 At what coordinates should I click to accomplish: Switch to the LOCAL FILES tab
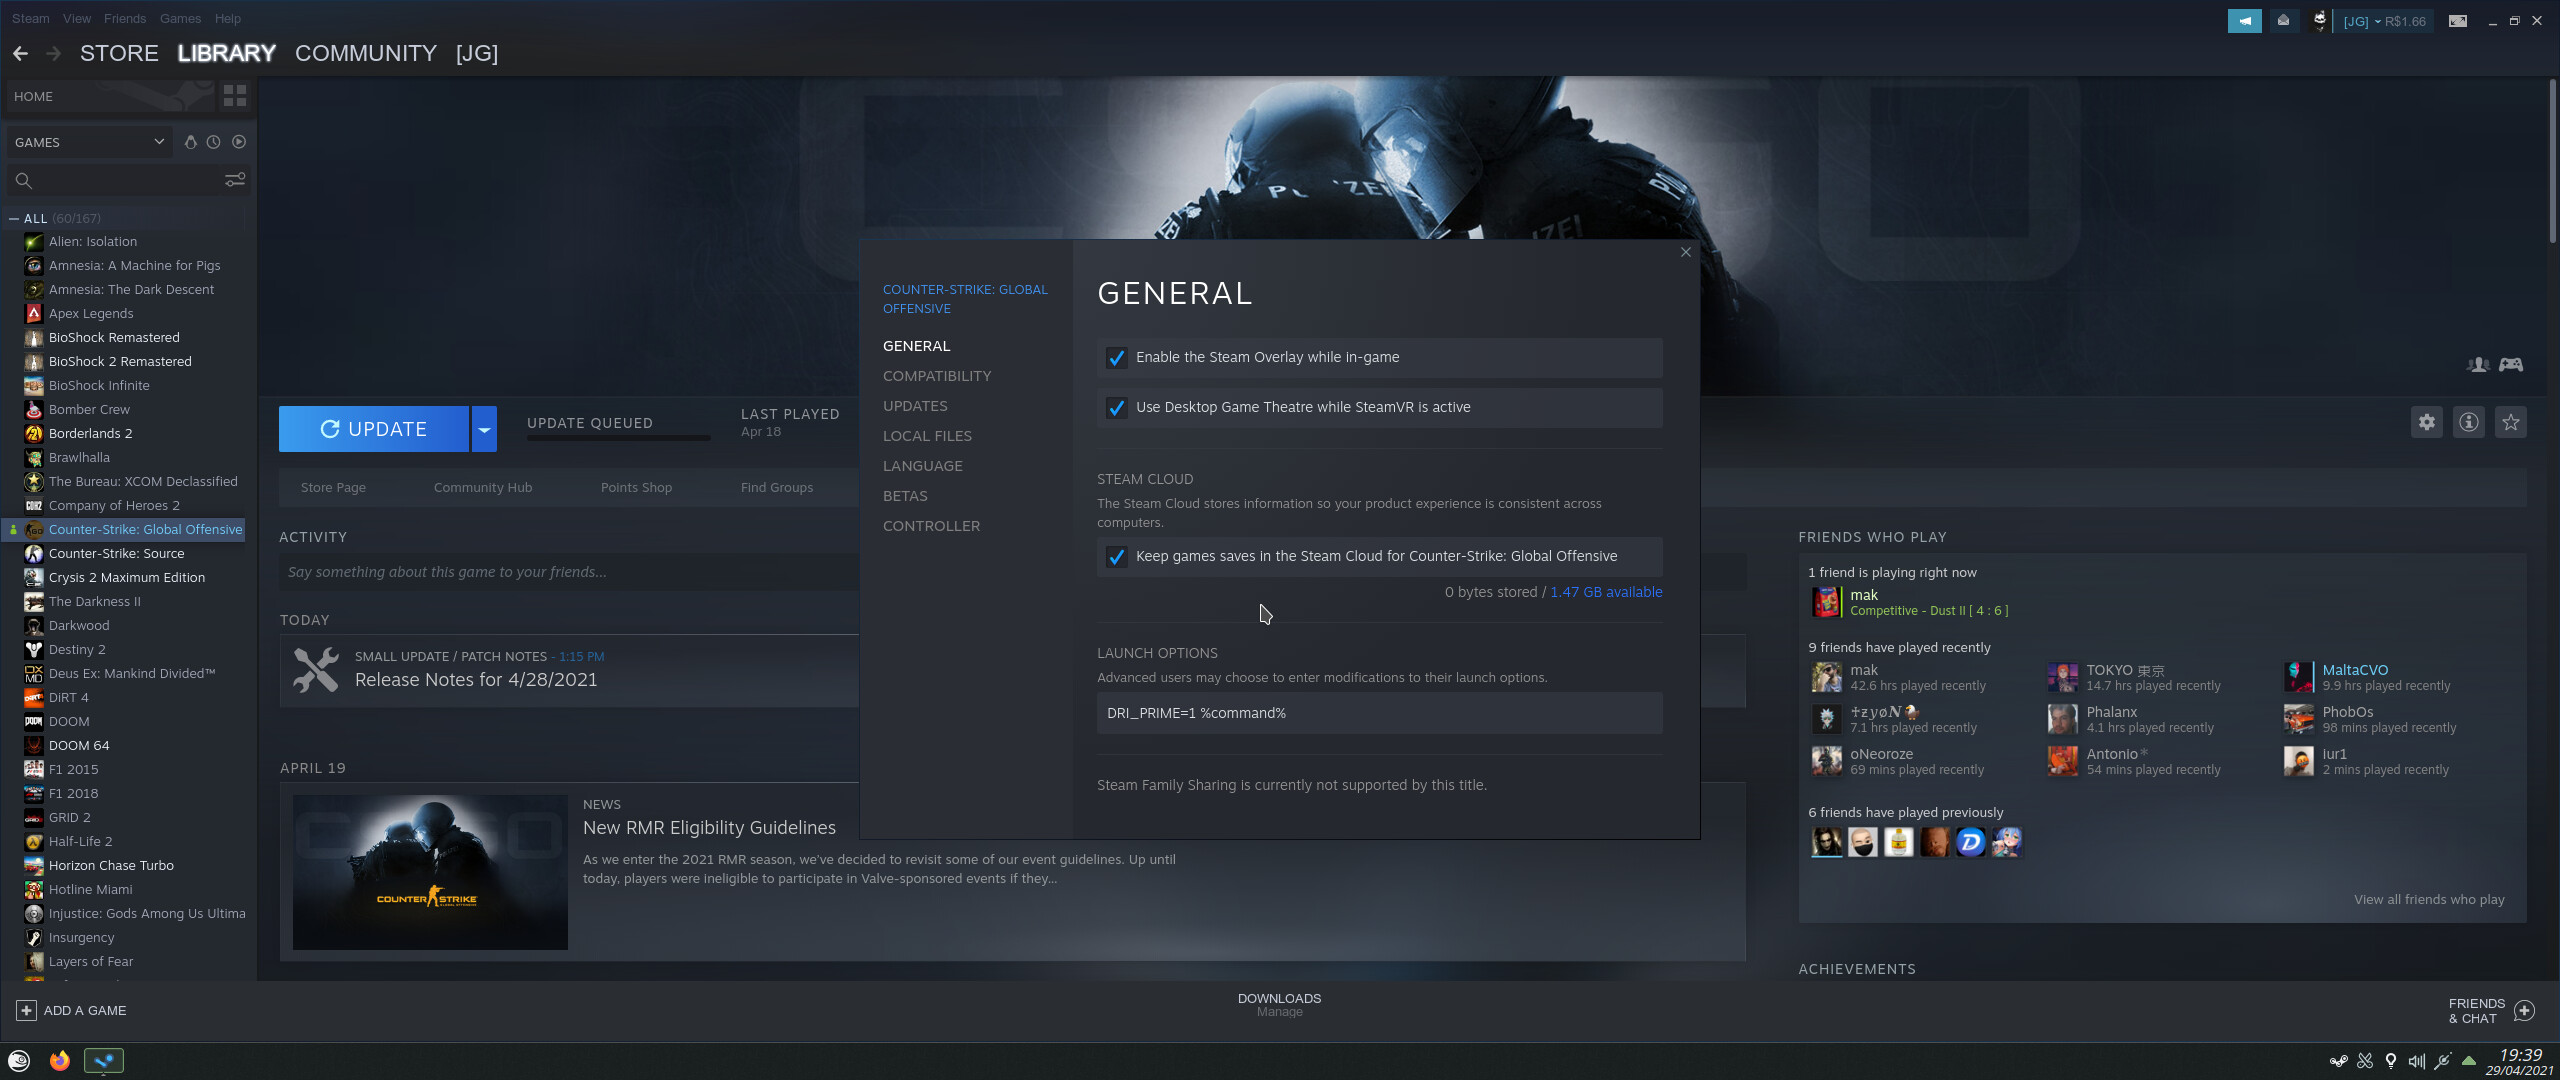(x=927, y=436)
